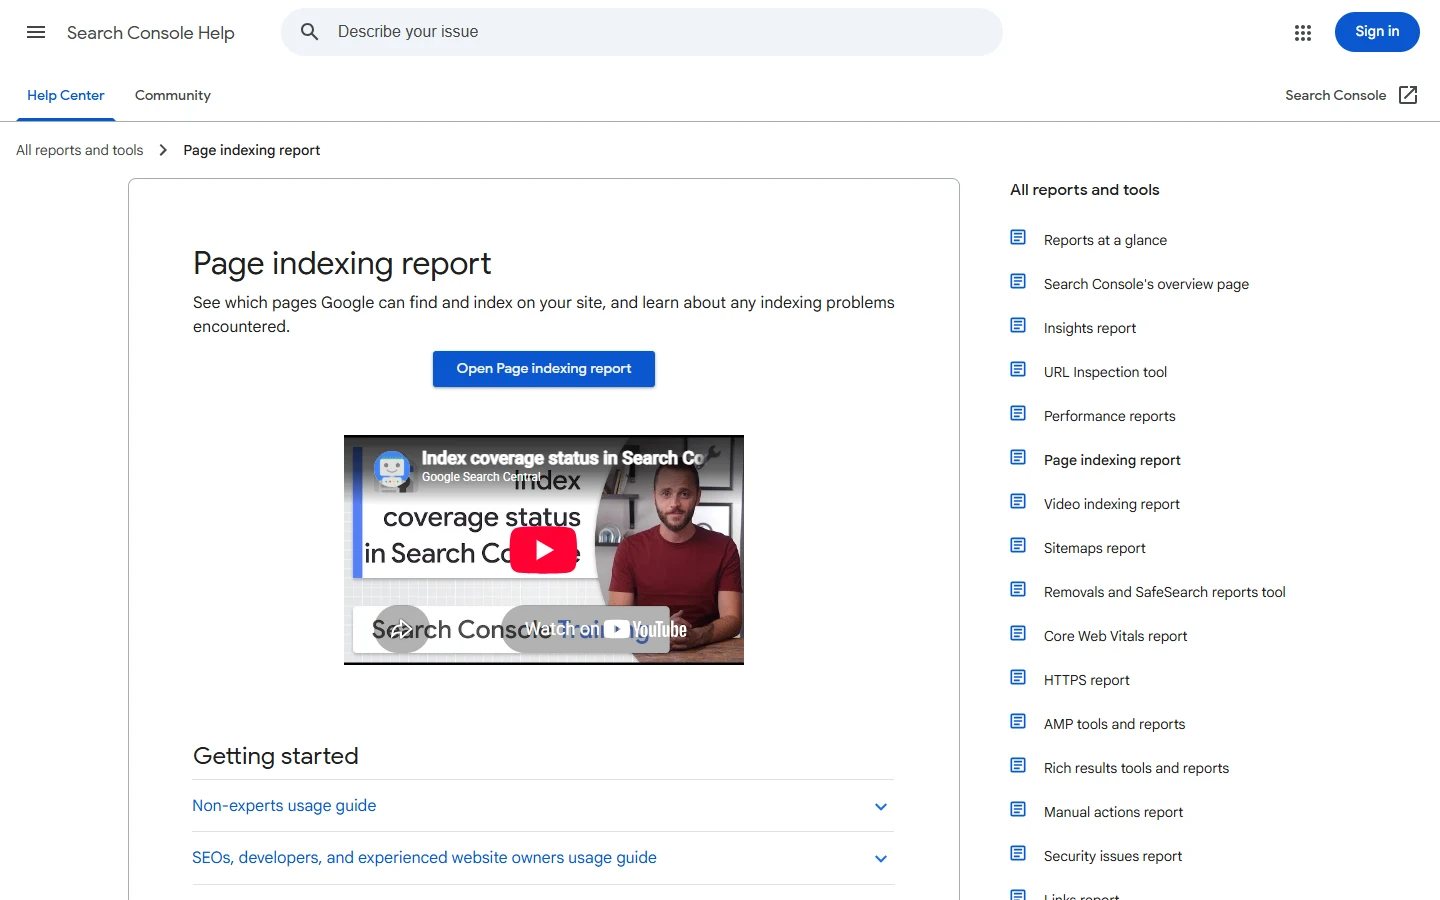The image size is (1440, 900).
Task: Click the breadcrumb chevron separator
Action: [x=163, y=150]
